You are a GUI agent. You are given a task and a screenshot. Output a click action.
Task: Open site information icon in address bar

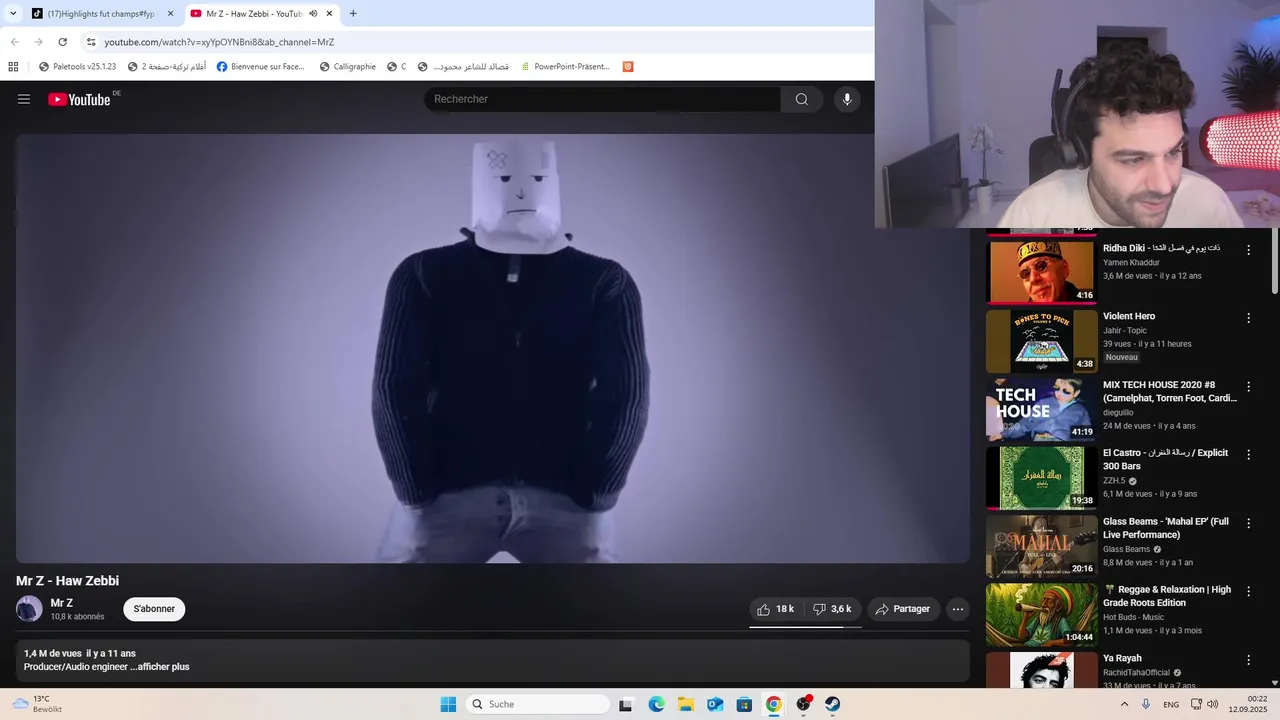(x=91, y=42)
